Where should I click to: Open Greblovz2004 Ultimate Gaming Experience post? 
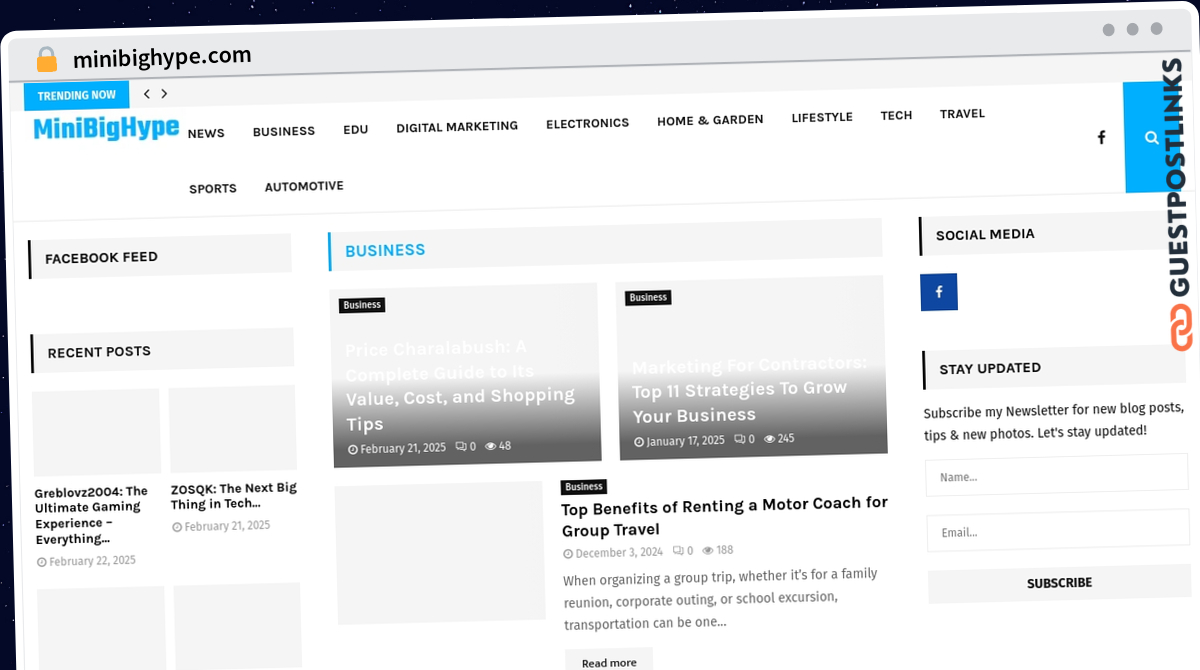click(x=92, y=515)
